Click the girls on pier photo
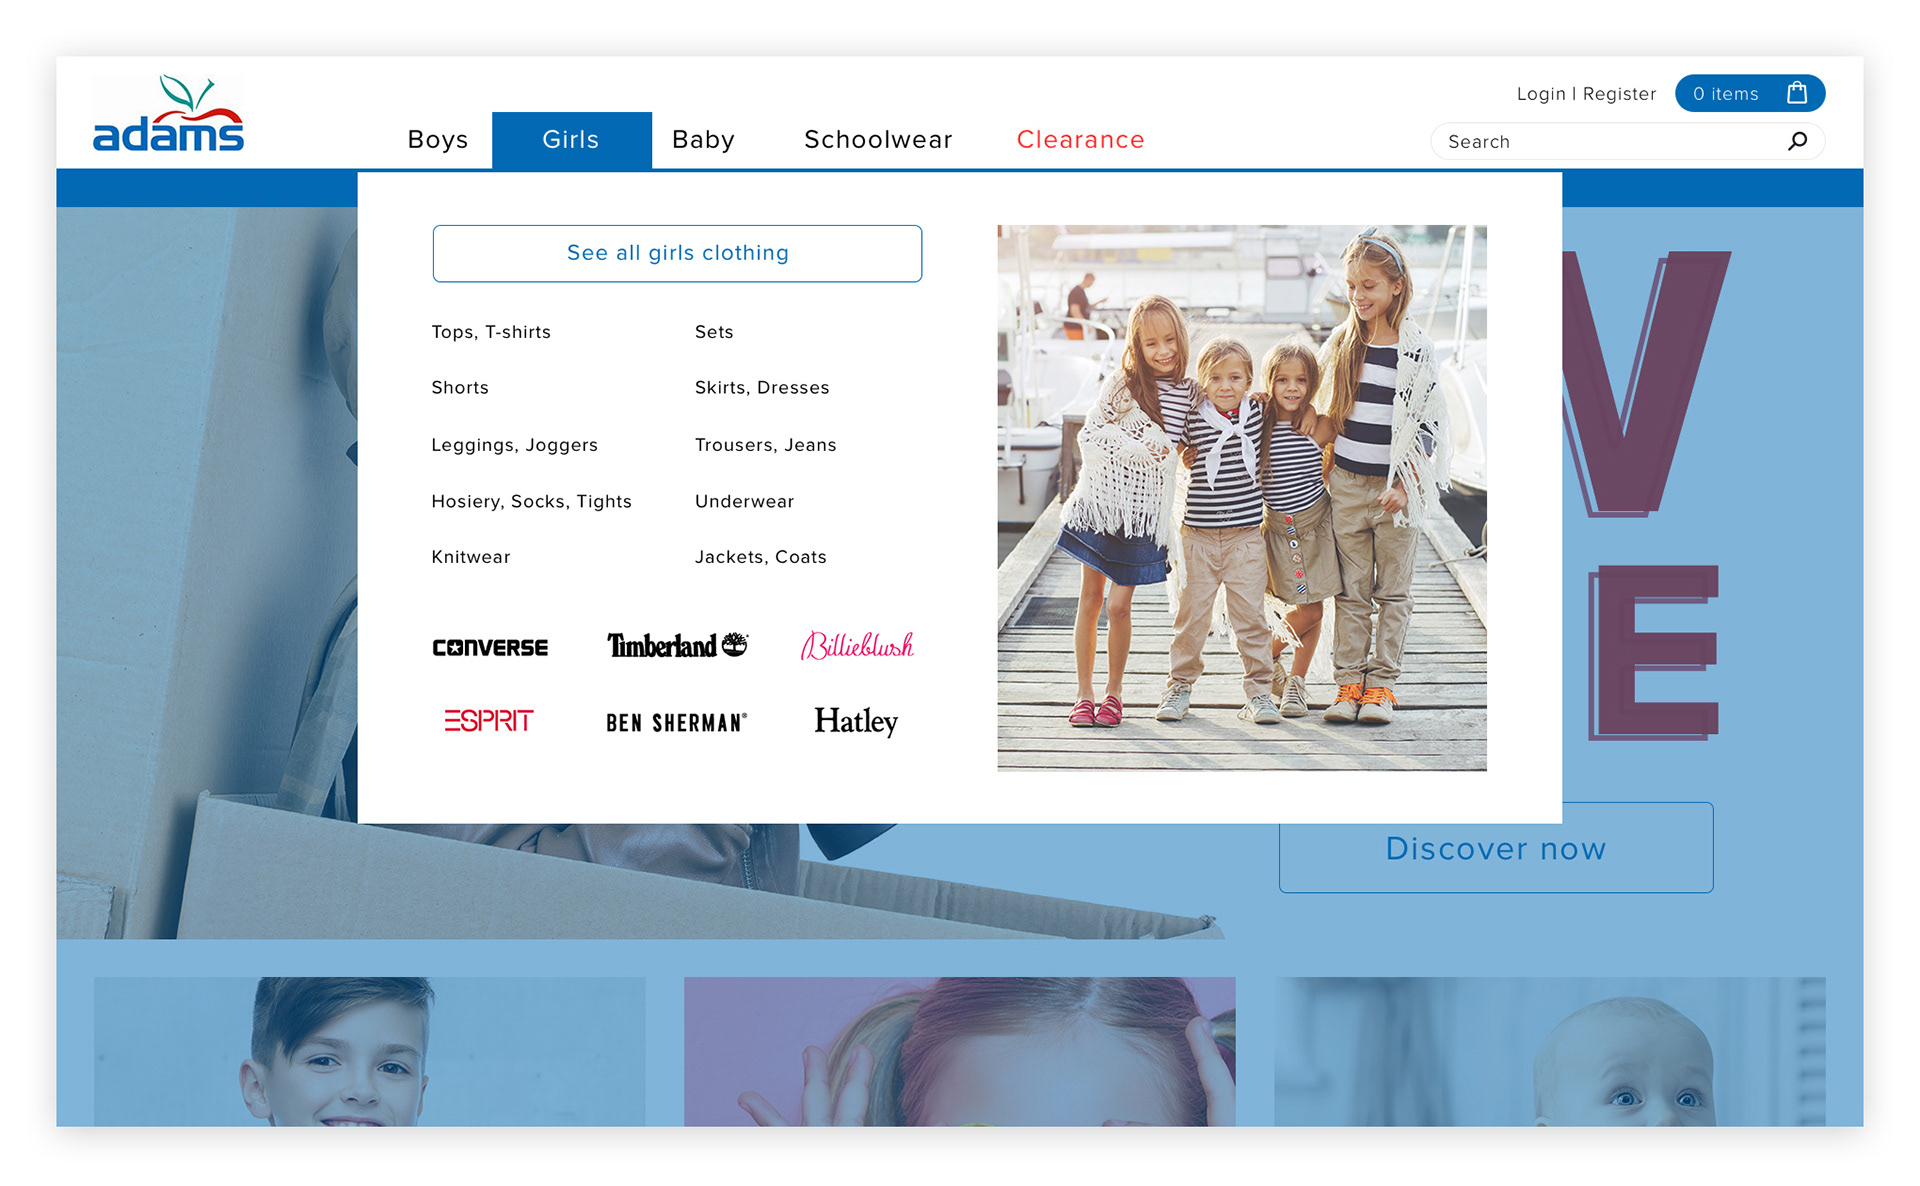Viewport: 1920px width, 1186px height. [1241, 498]
